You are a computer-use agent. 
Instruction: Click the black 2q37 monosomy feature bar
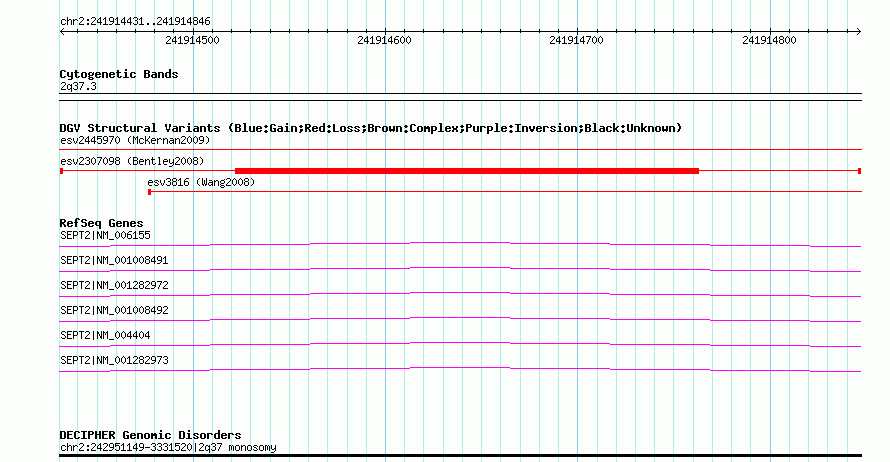[460, 455]
